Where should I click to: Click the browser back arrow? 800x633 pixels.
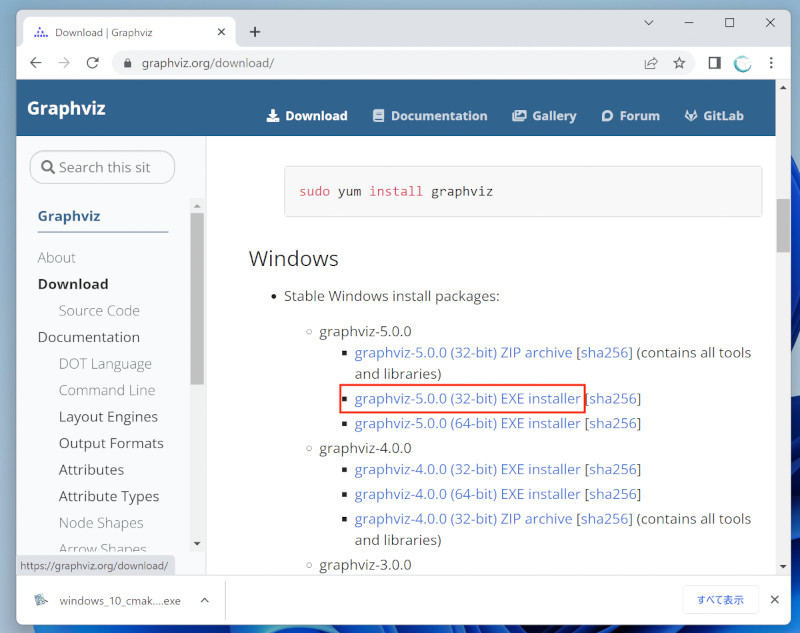click(36, 62)
